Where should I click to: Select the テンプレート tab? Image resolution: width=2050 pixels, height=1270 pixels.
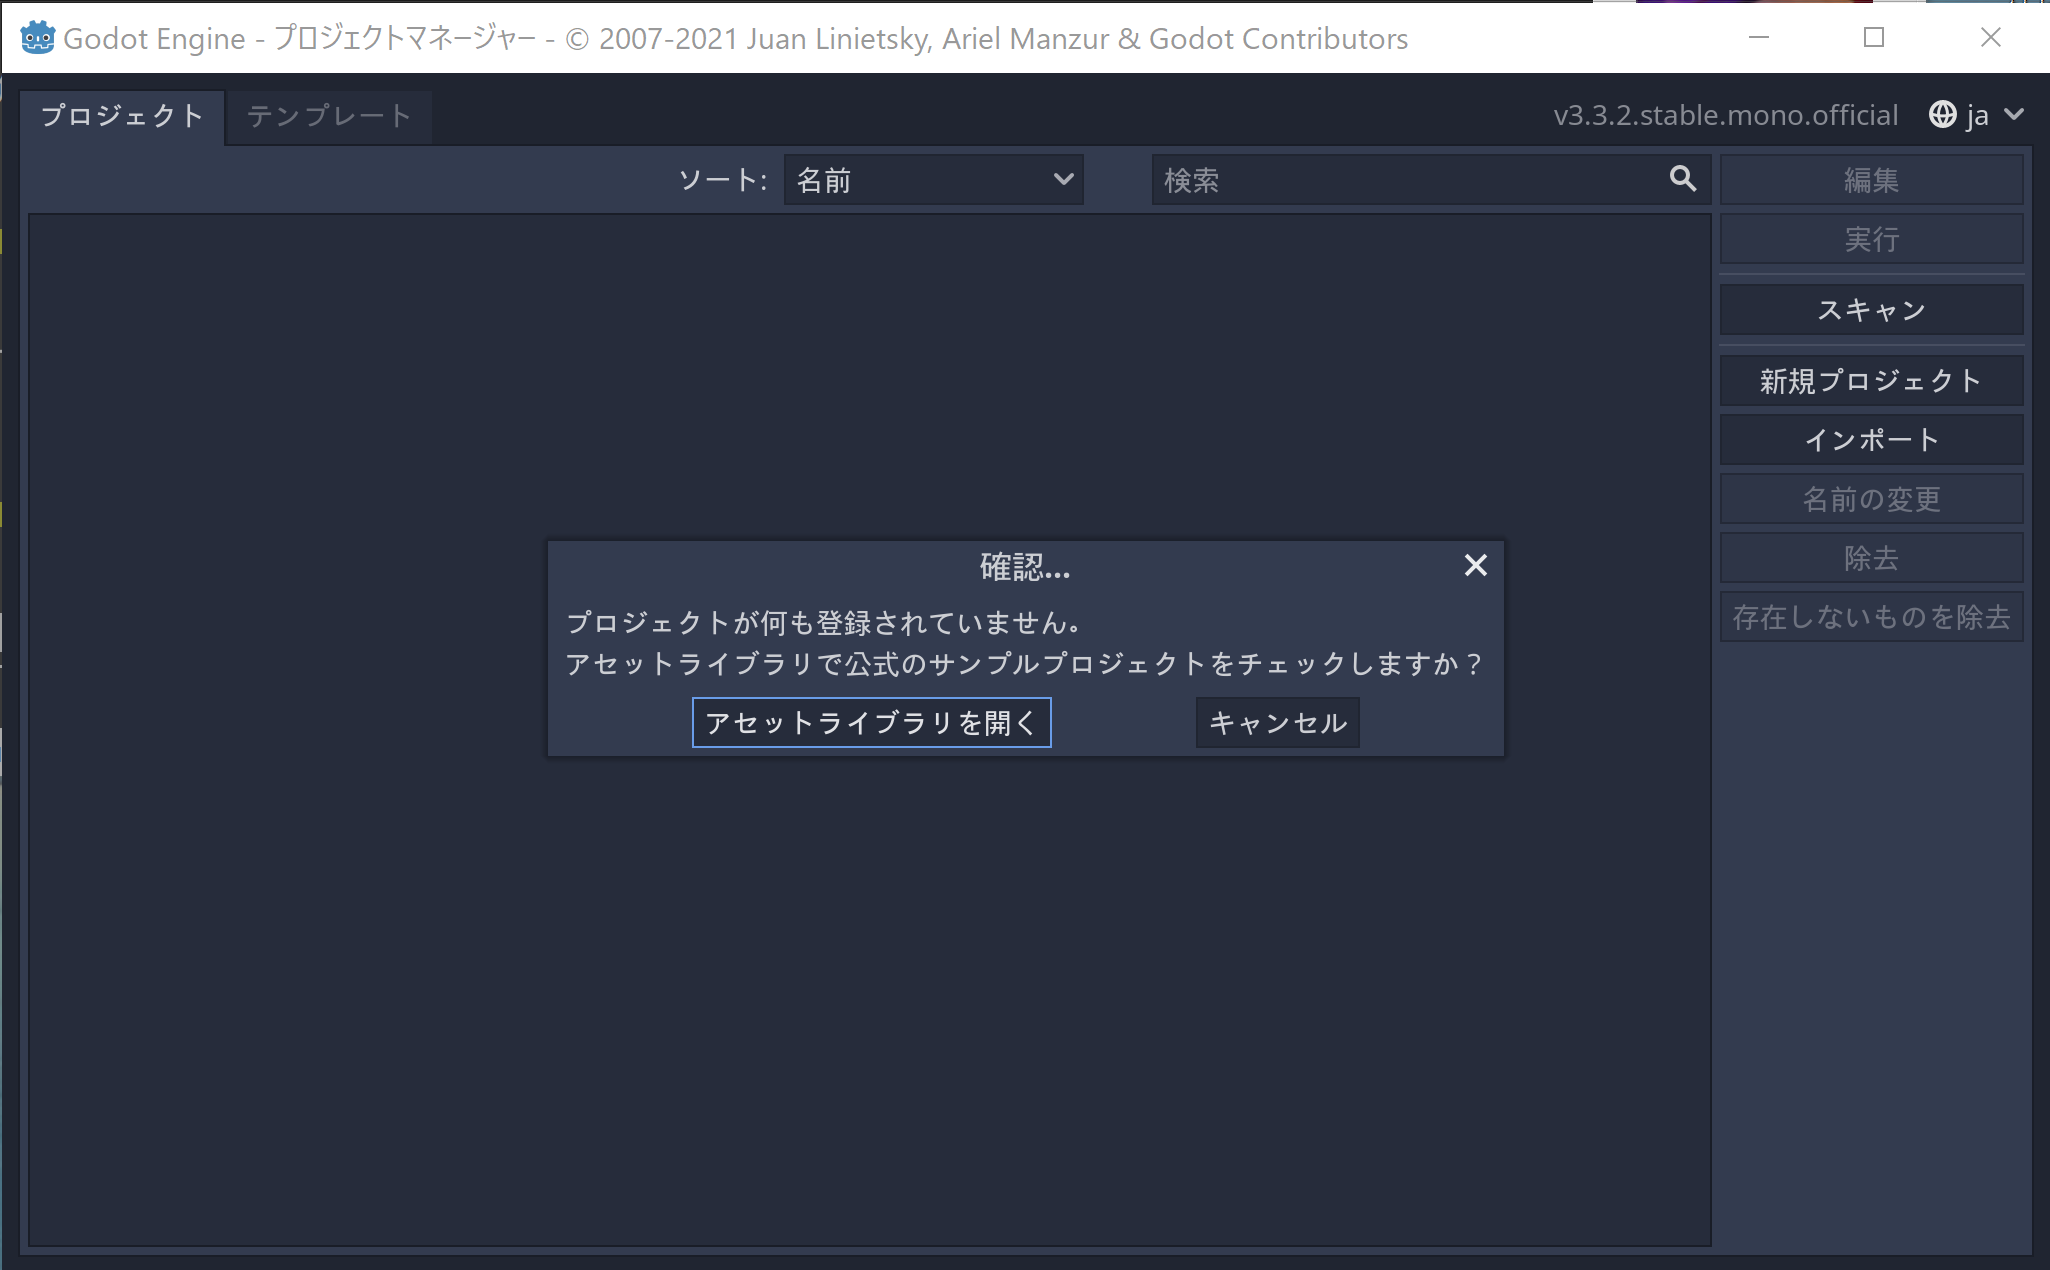327,116
